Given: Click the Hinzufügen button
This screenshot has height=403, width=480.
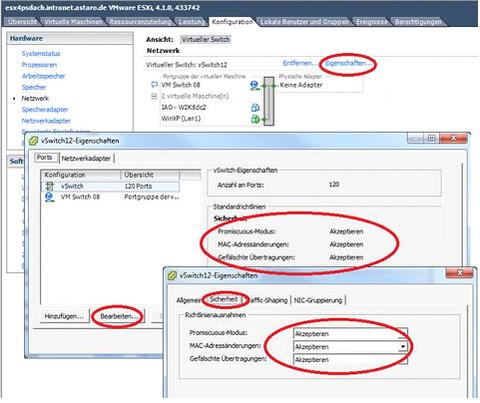Looking at the screenshot, I should [64, 316].
